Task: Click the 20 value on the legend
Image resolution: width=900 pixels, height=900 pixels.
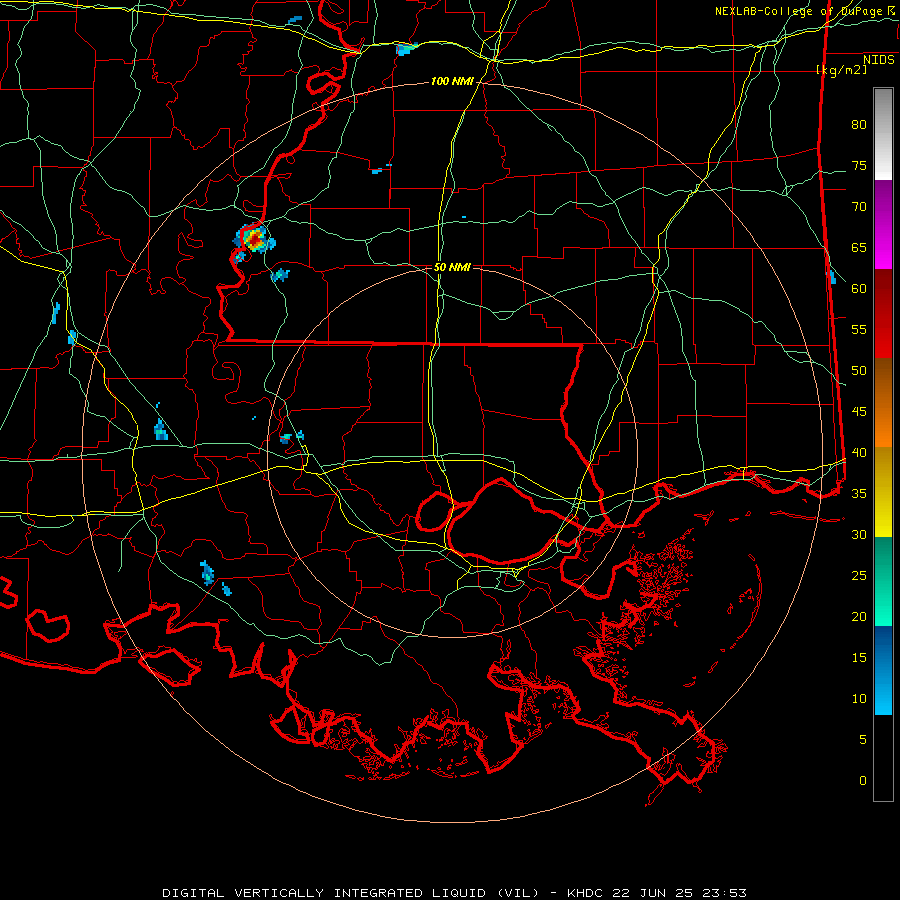Action: coord(859,616)
